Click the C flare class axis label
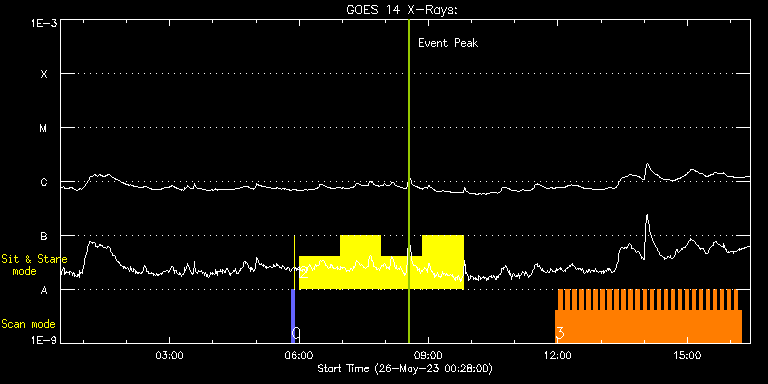This screenshot has width=768, height=384. [44, 182]
